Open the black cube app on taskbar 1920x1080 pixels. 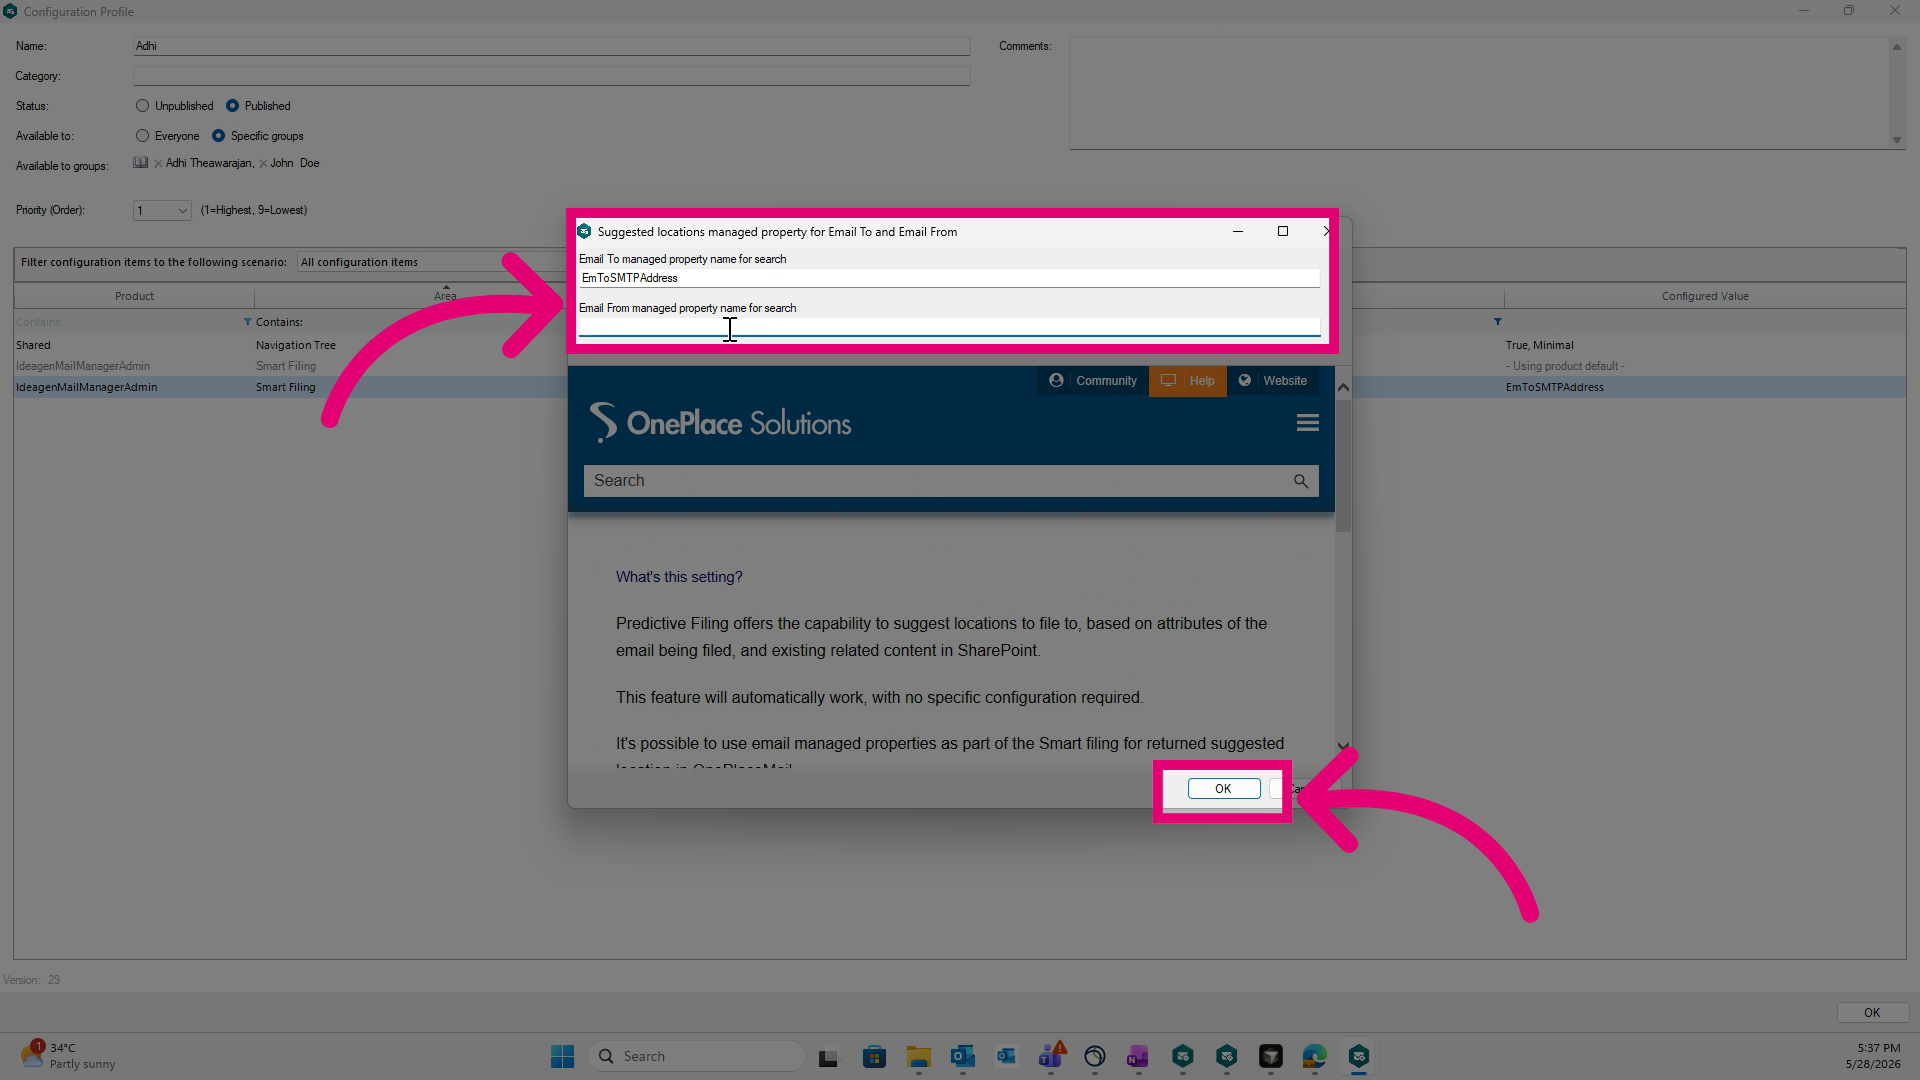click(1270, 1056)
